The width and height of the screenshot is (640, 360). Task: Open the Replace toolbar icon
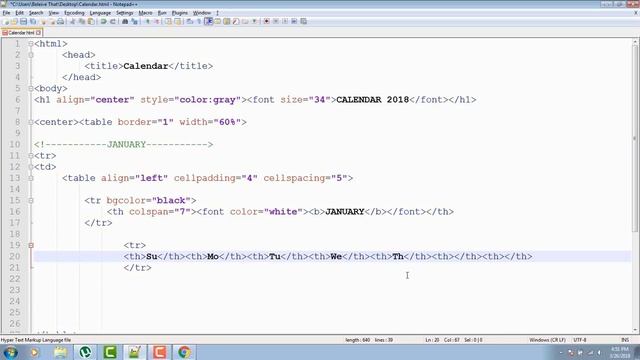(x=134, y=21)
